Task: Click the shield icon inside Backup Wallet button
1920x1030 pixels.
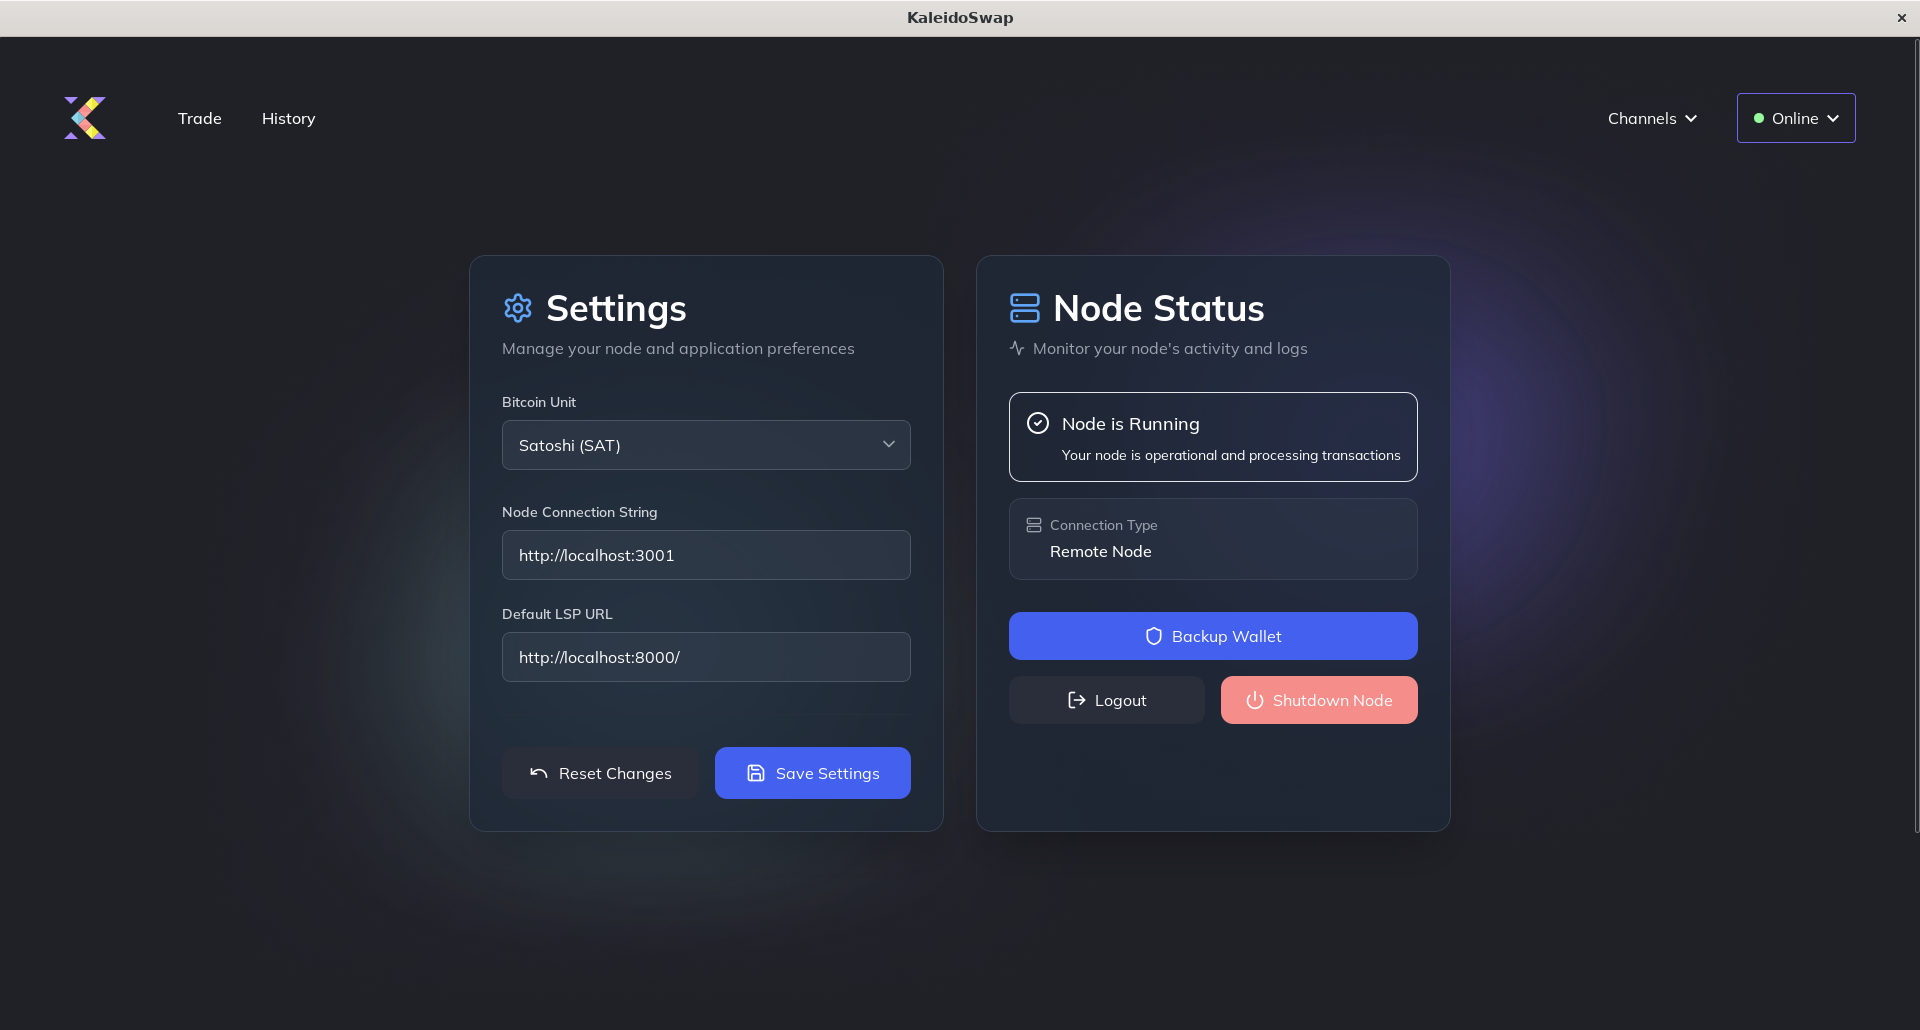Action: point(1154,636)
